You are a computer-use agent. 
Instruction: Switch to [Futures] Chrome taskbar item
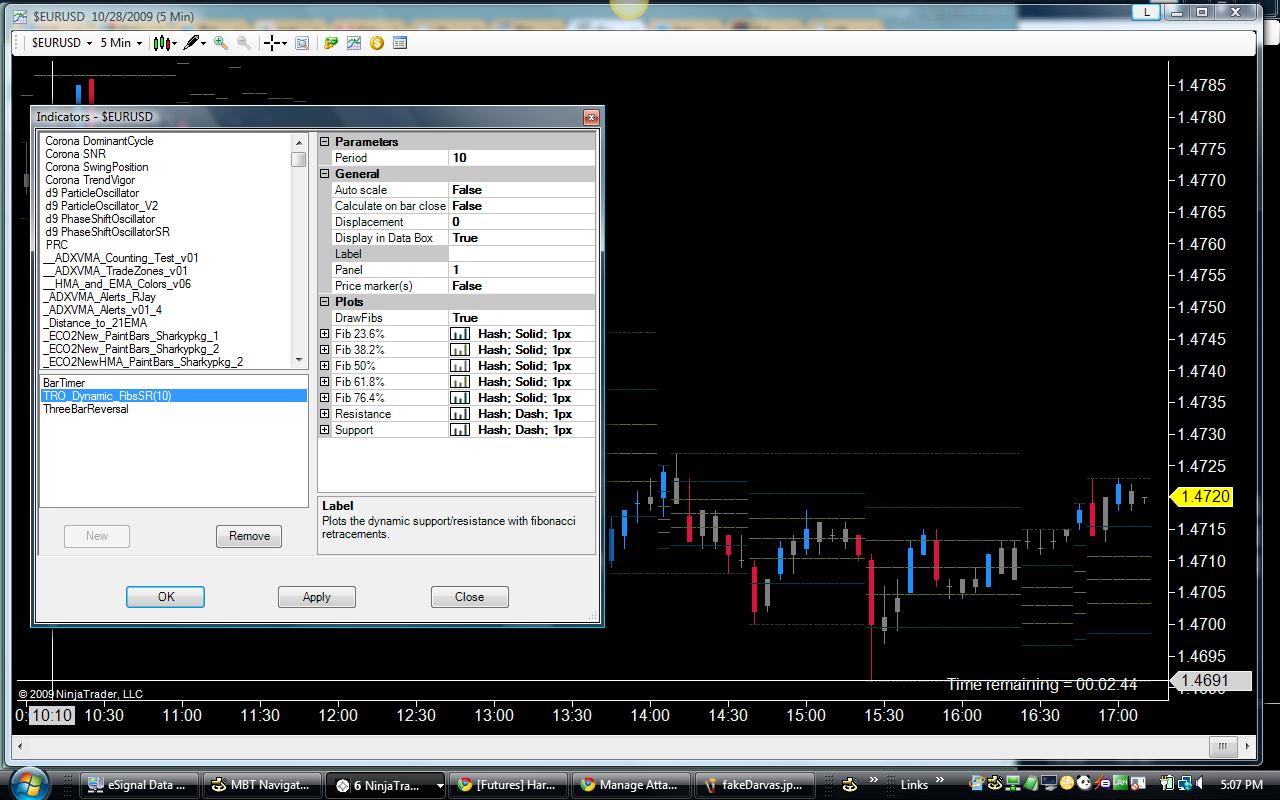509,785
